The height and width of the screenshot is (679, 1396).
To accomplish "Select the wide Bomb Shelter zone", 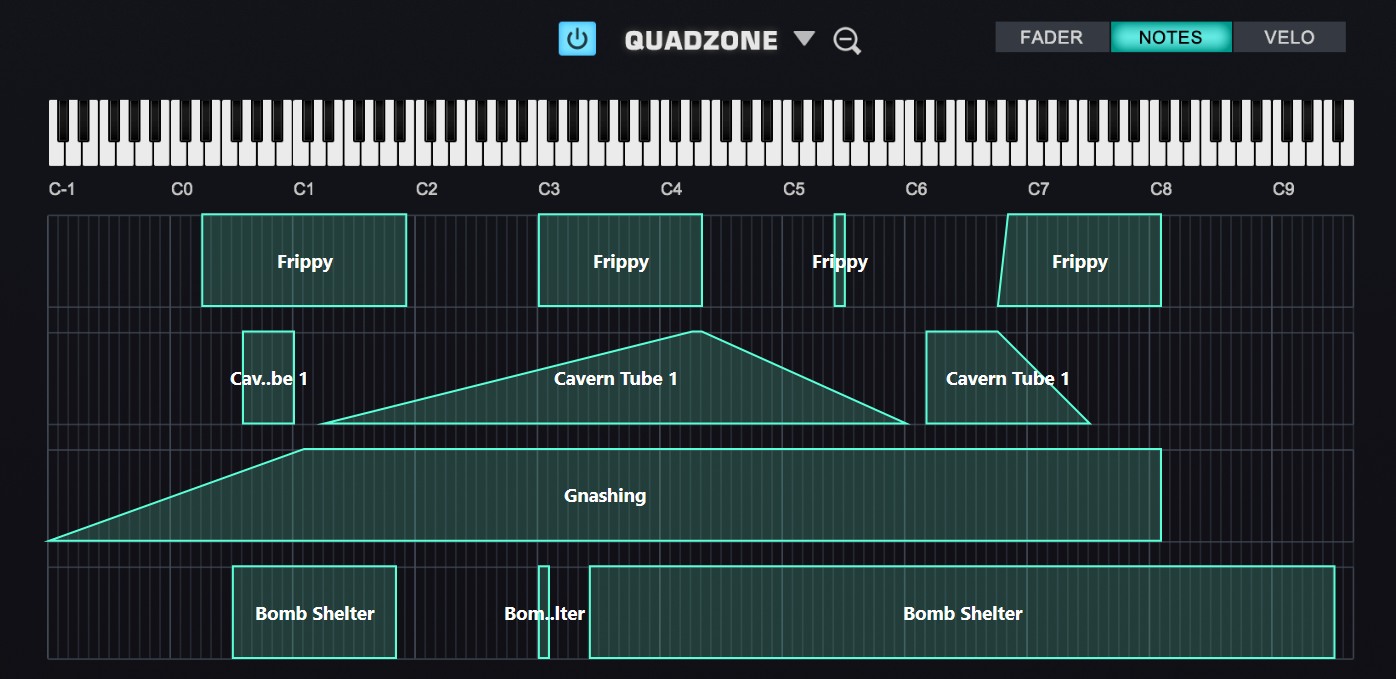I will (962, 613).
